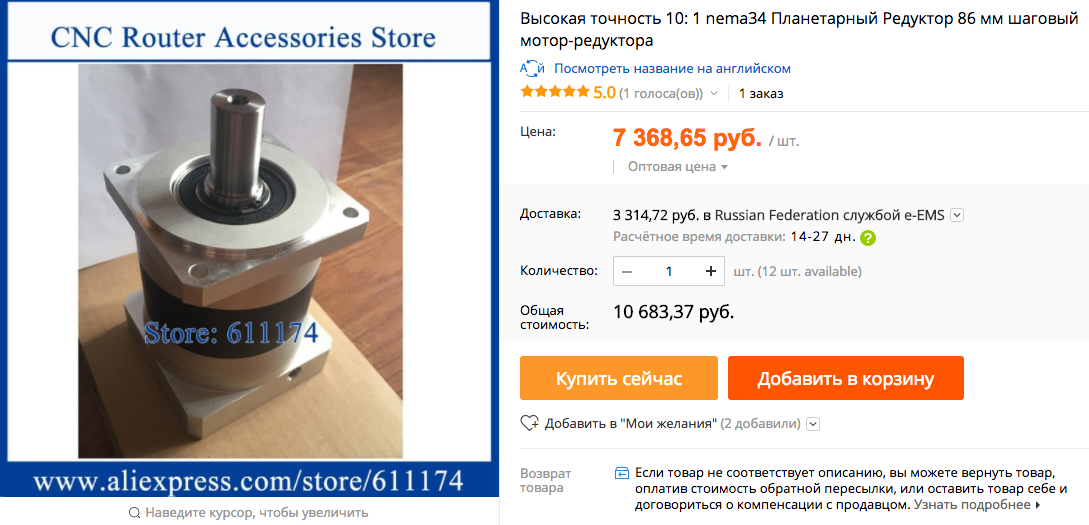This screenshot has width=1089, height=525.
Task: Click the Добавить в корзину button
Action: 845,378
